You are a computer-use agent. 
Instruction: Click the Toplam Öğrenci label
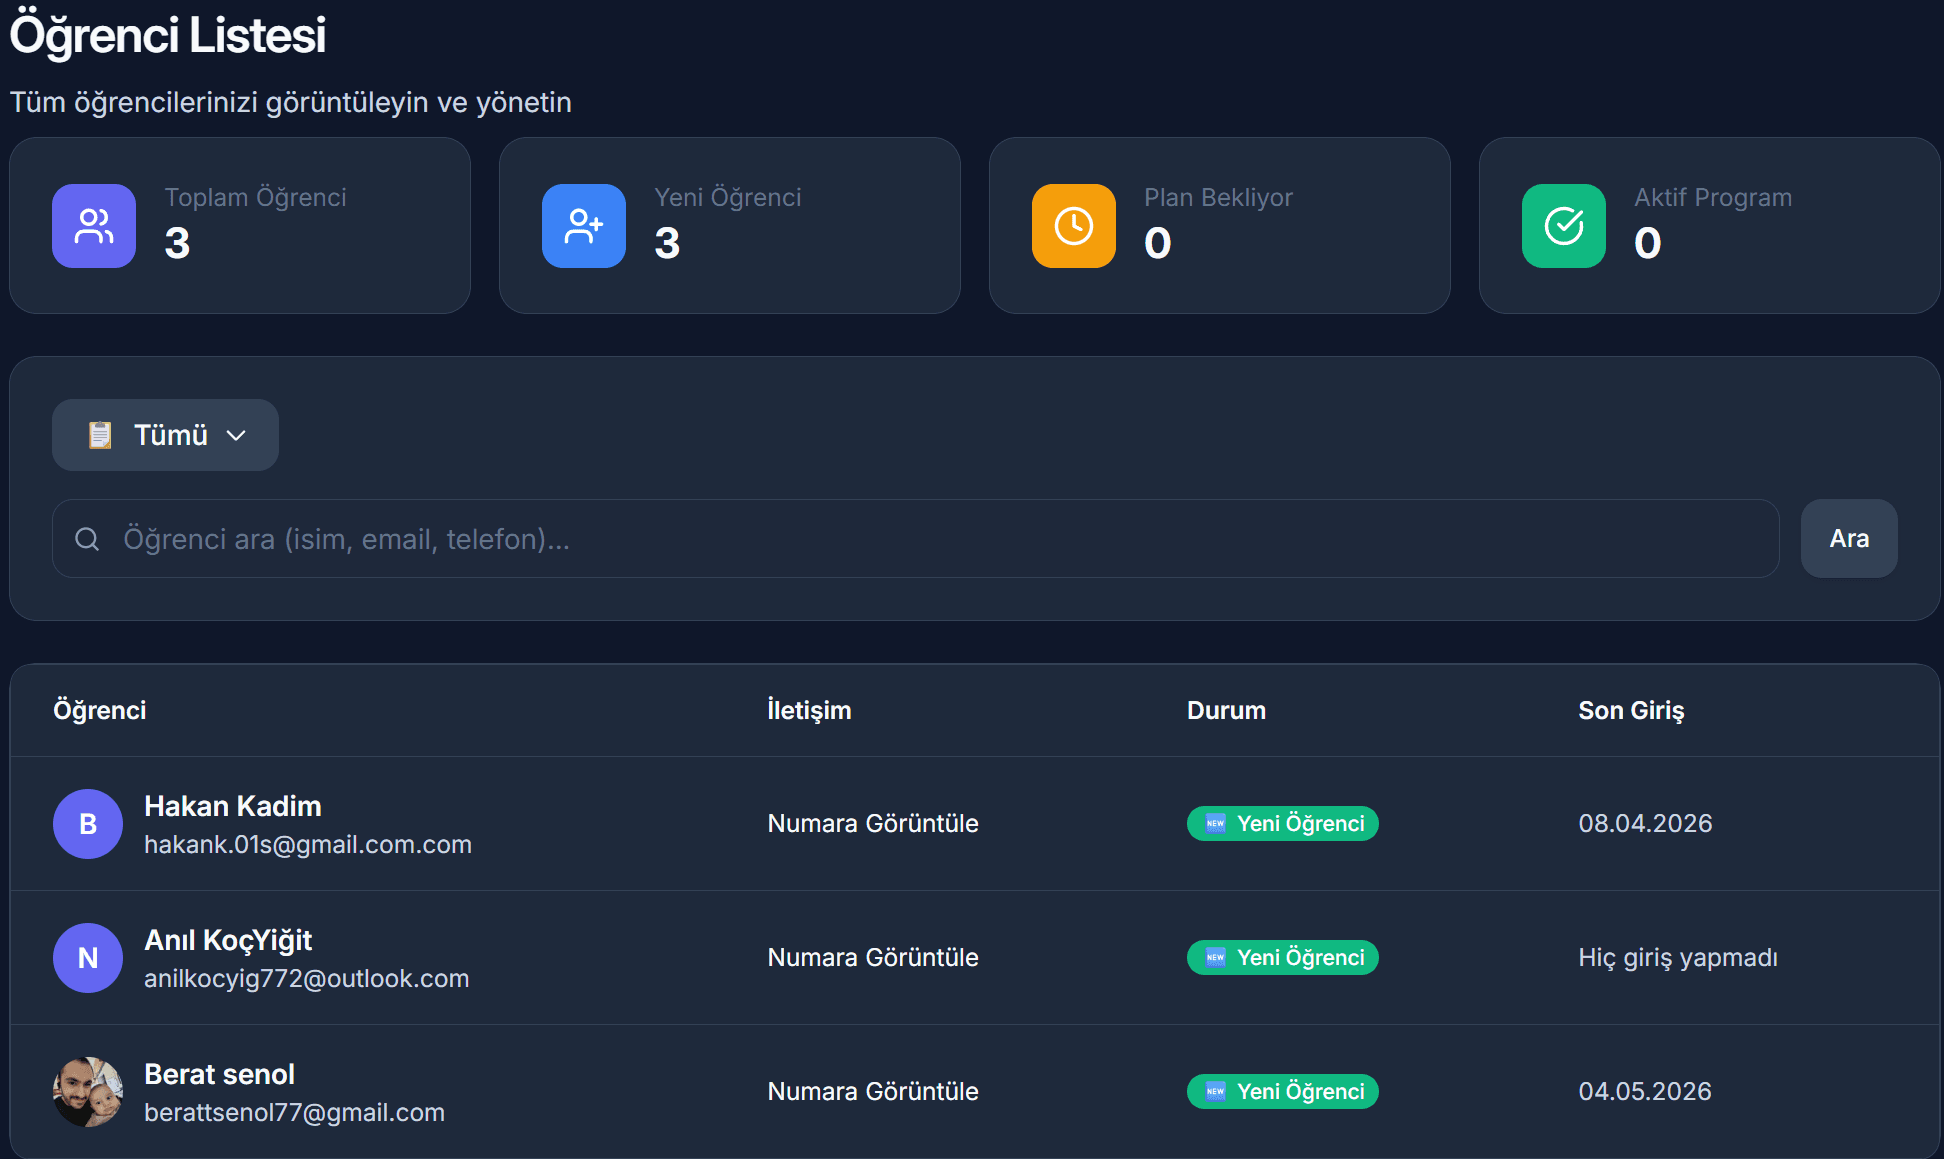tap(255, 198)
